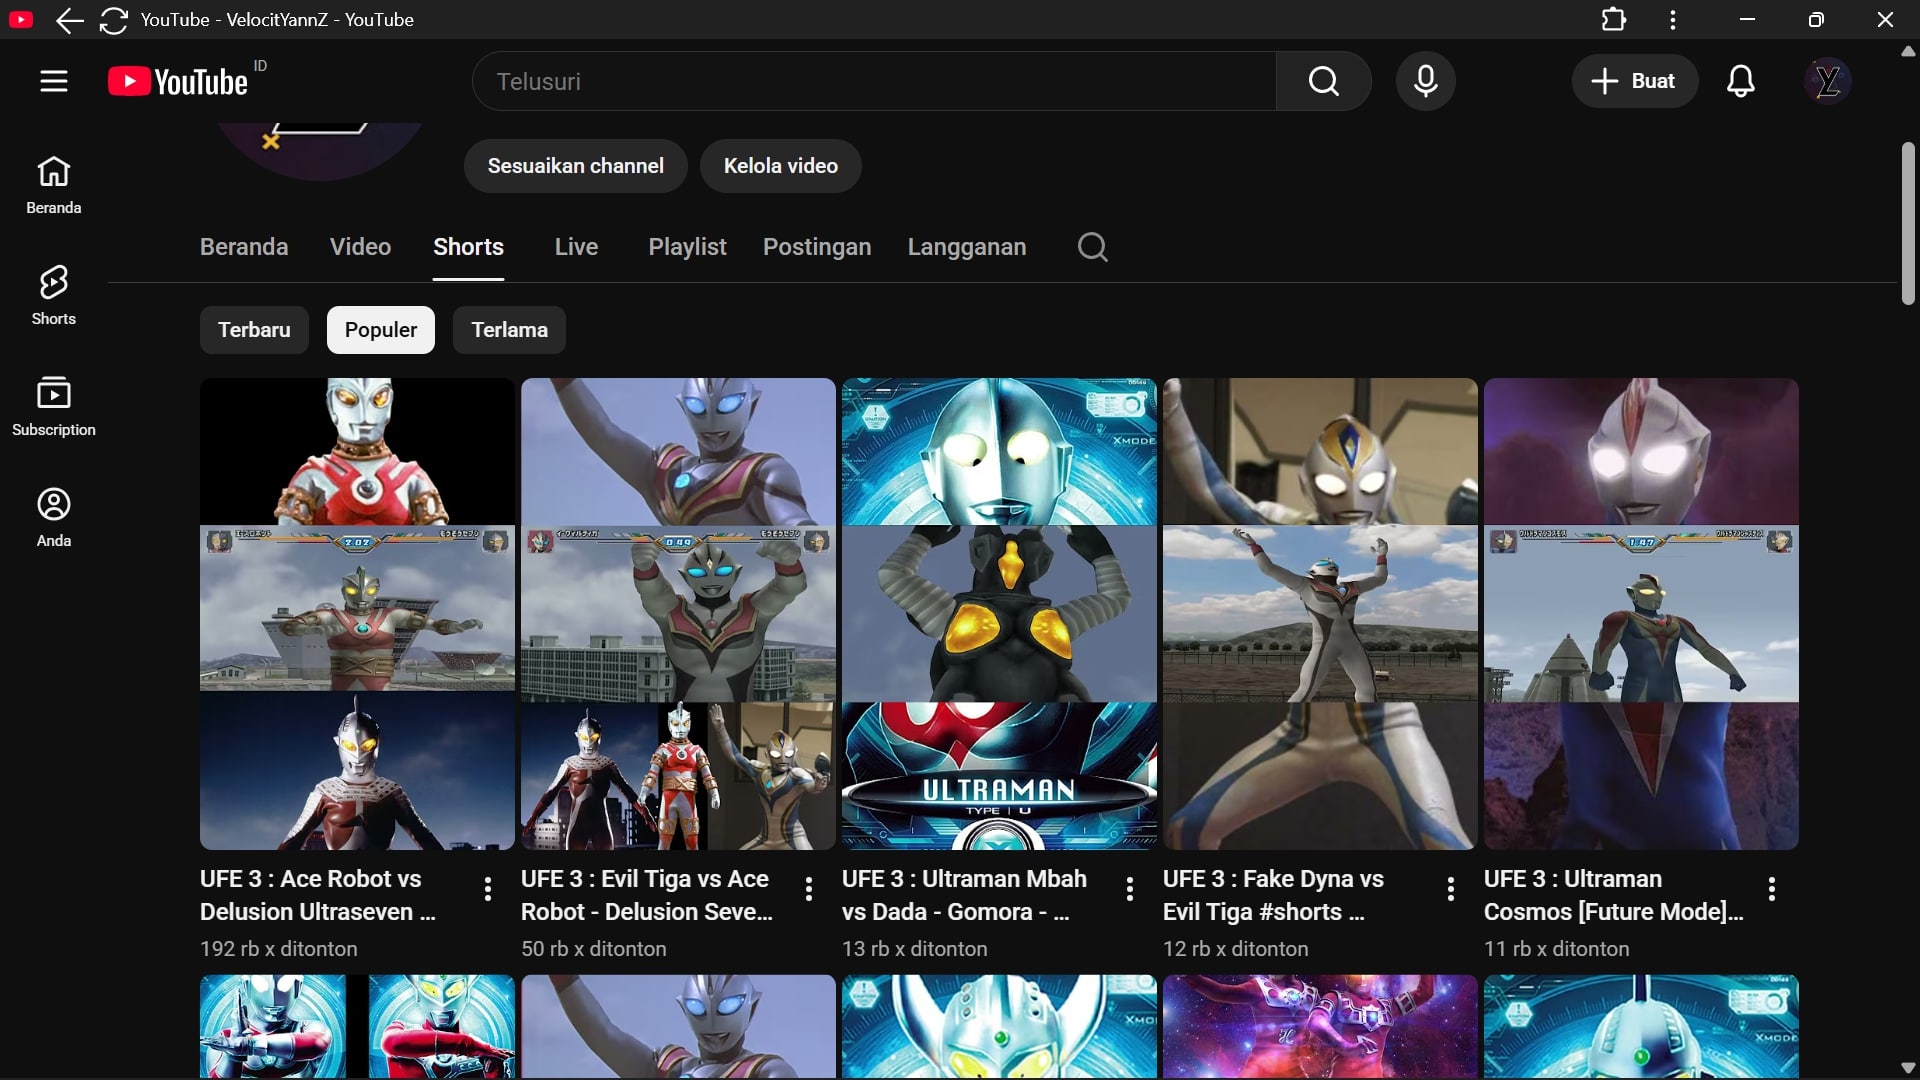1920x1080 pixels.
Task: Open options for Ace Robot short
Action: [488, 889]
